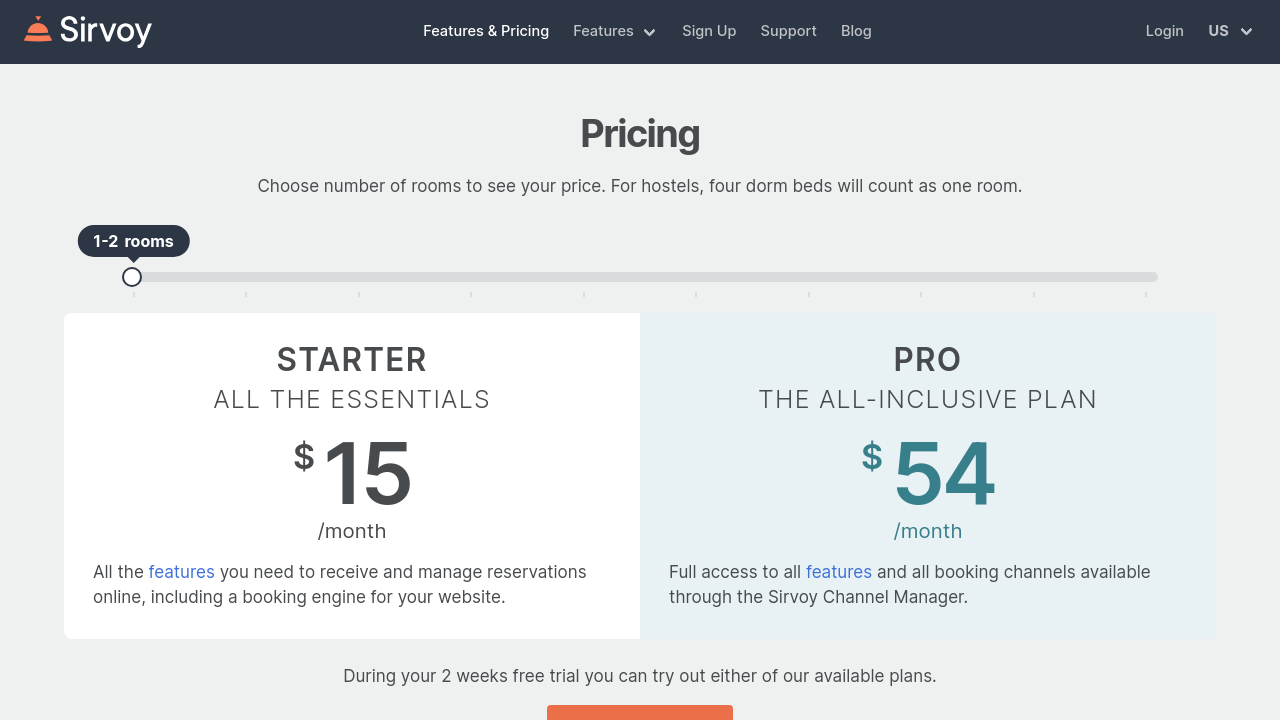The height and width of the screenshot is (720, 1280).
Task: Go to Sign Up page
Action: tap(709, 31)
